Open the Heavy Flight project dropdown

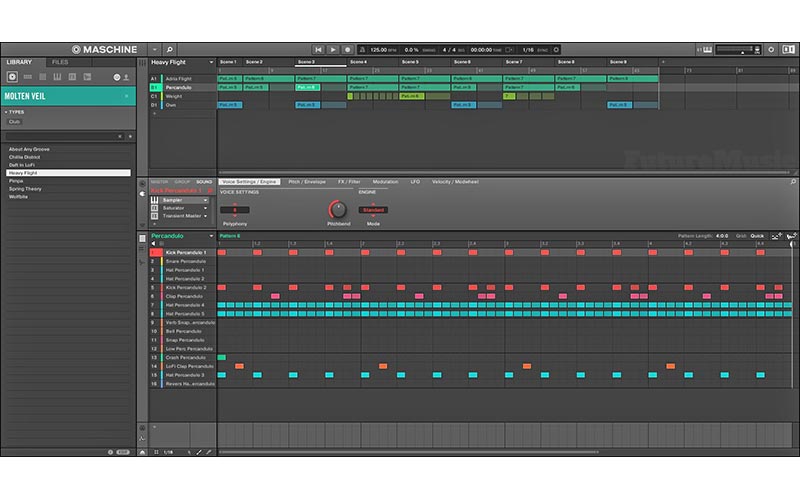coord(211,62)
